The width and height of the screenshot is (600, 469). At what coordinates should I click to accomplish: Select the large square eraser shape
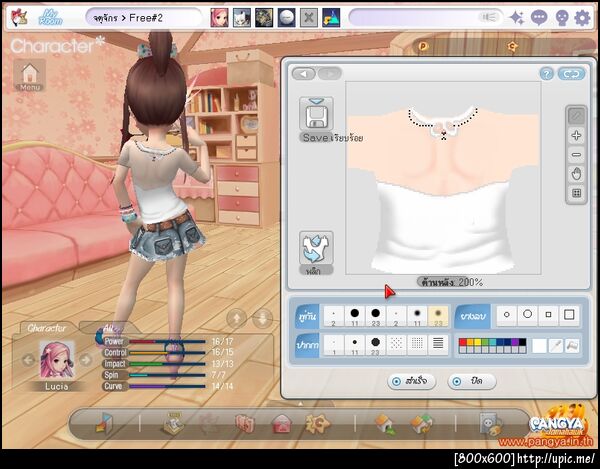pyautogui.click(x=569, y=314)
